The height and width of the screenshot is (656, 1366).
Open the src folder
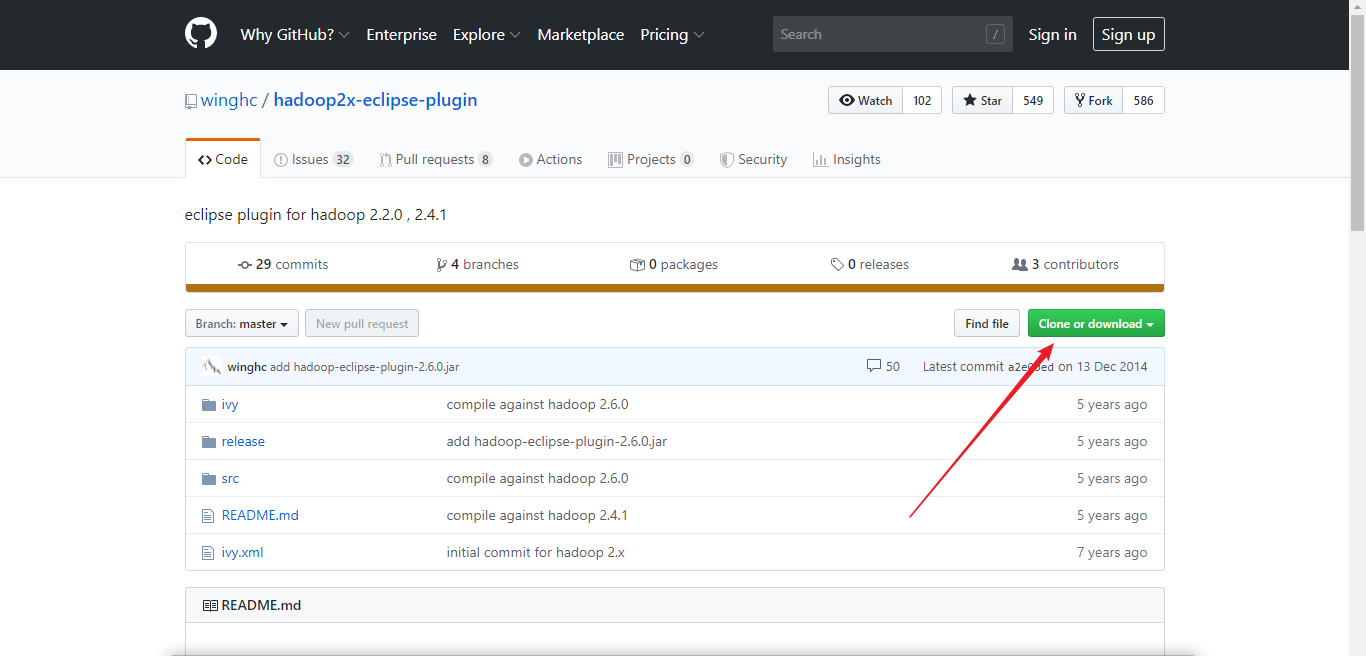[x=230, y=479]
